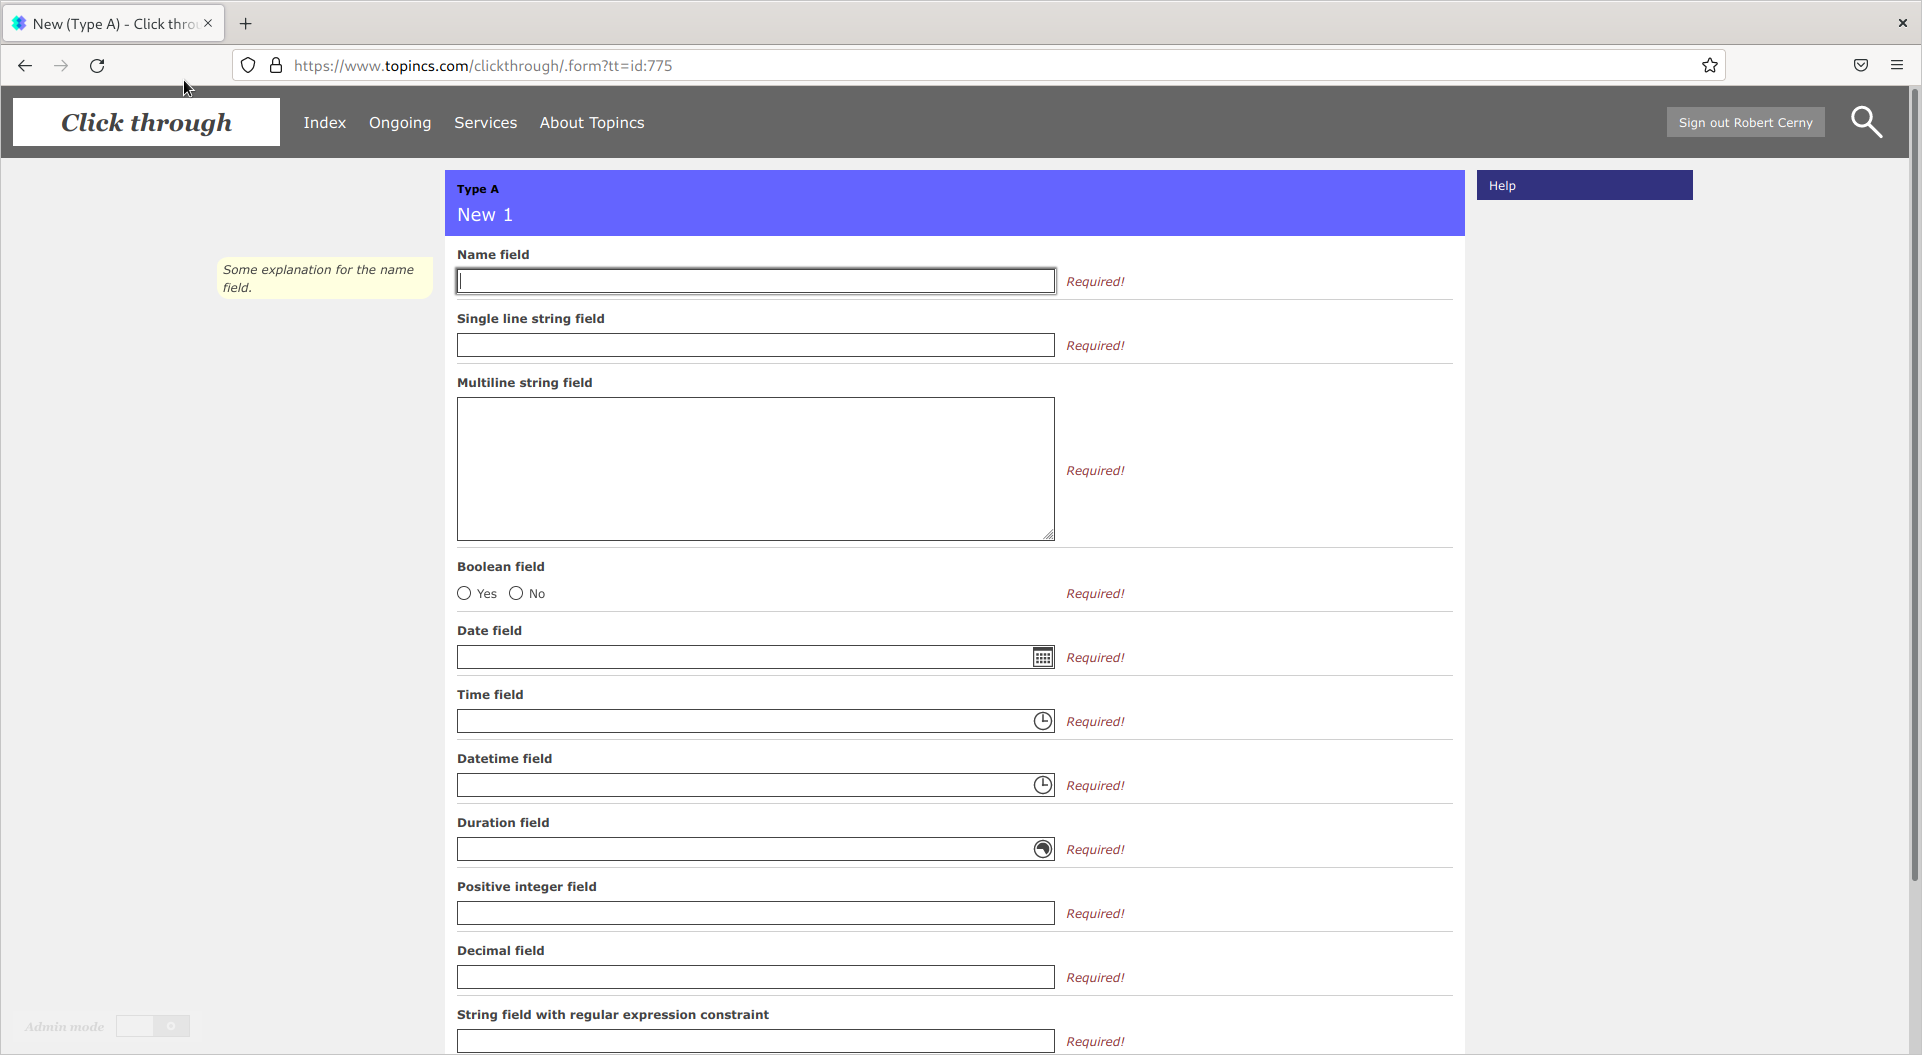Image resolution: width=1922 pixels, height=1055 pixels.
Task: Focus the Single line string field input
Action: (755, 345)
